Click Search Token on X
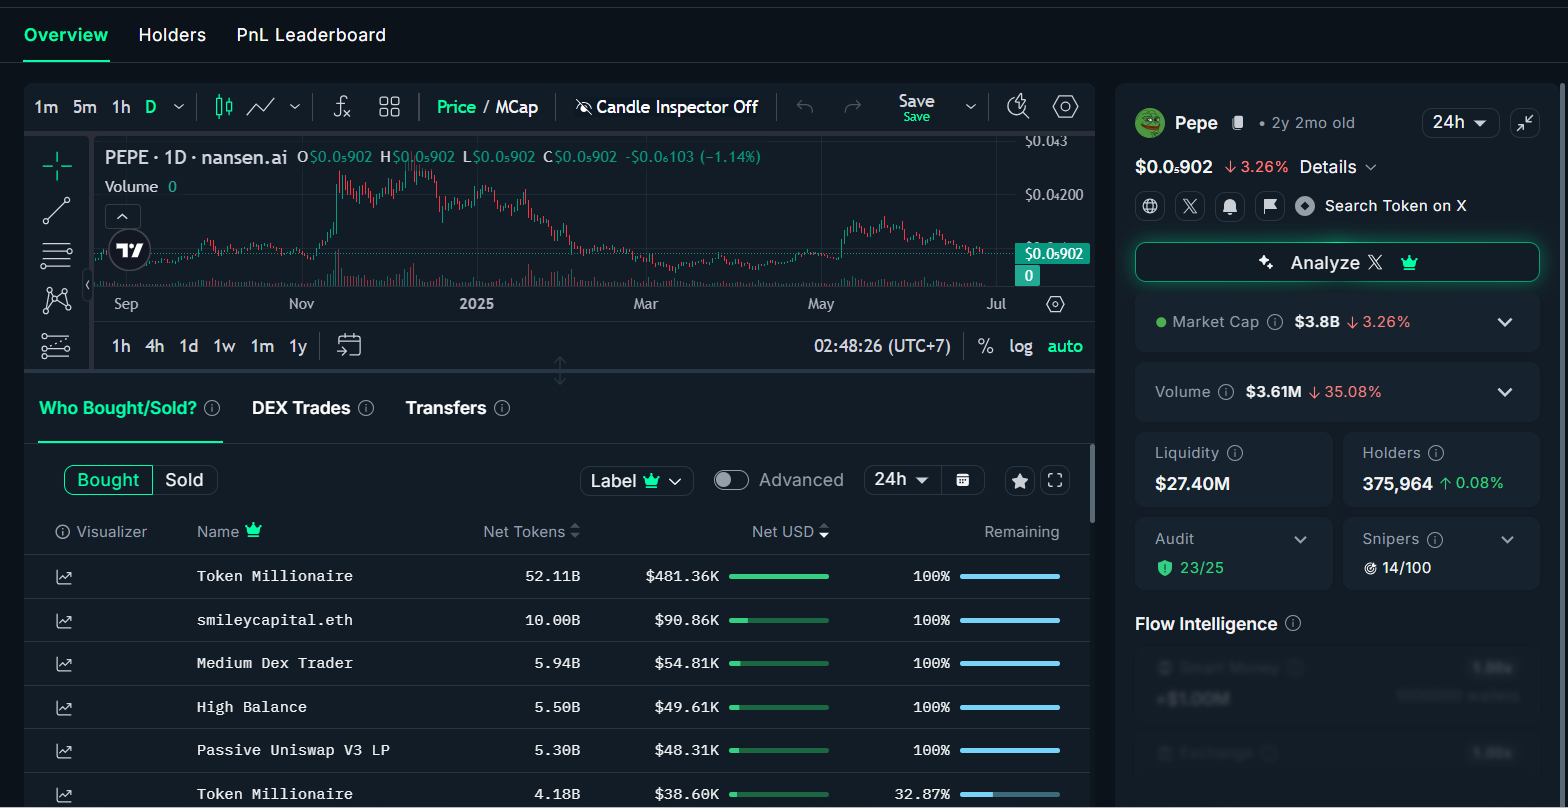This screenshot has width=1568, height=808. pyautogui.click(x=1395, y=206)
